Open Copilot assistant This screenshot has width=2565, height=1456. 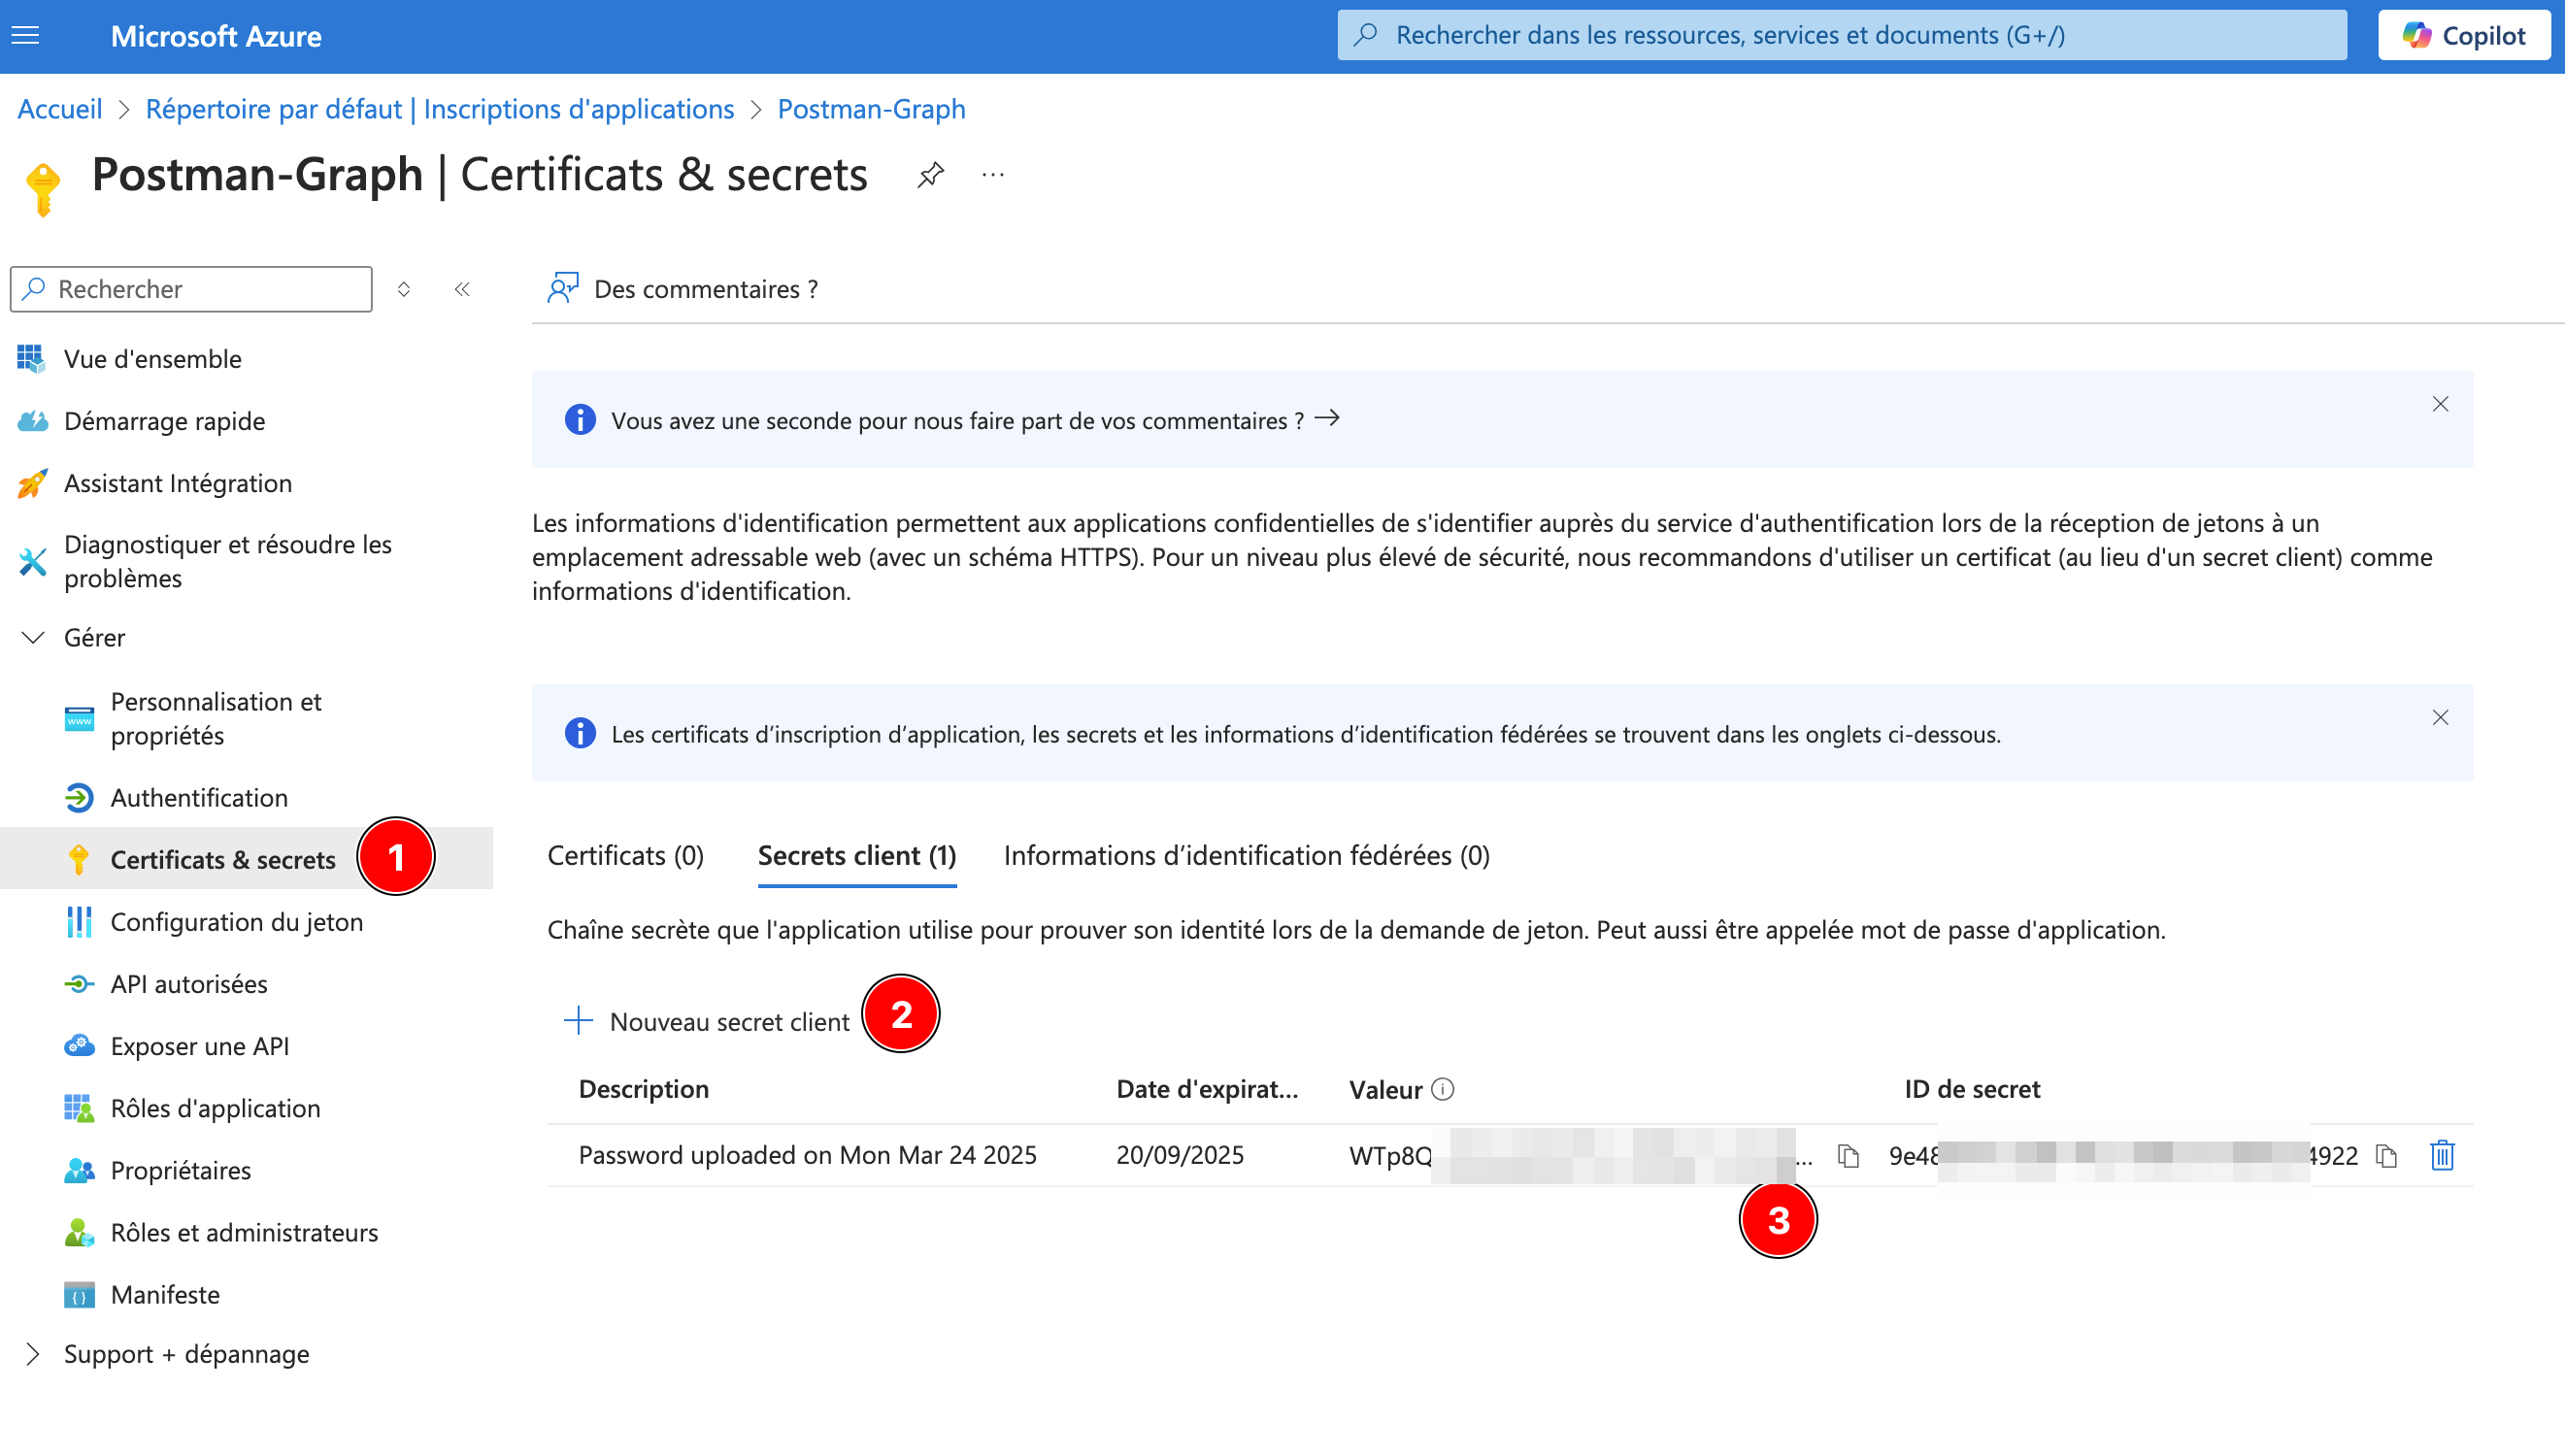2463,36
